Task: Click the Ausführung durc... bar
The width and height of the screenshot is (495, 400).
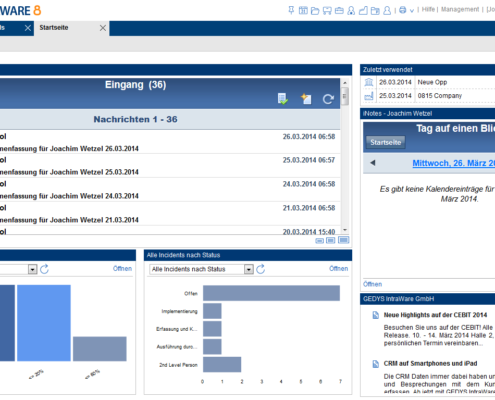Action: point(212,347)
